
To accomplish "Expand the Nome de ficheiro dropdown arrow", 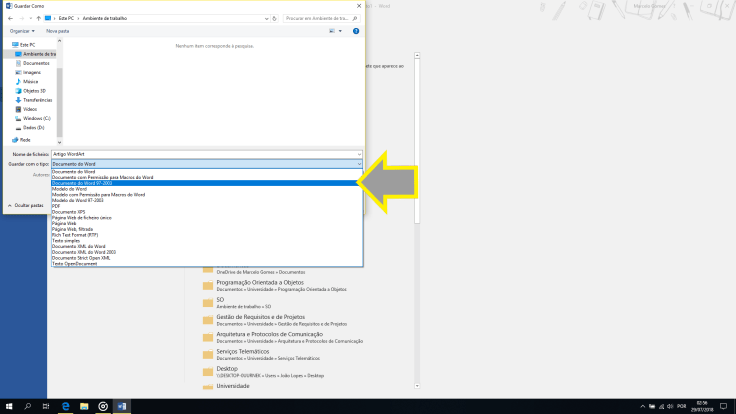I will [358, 153].
